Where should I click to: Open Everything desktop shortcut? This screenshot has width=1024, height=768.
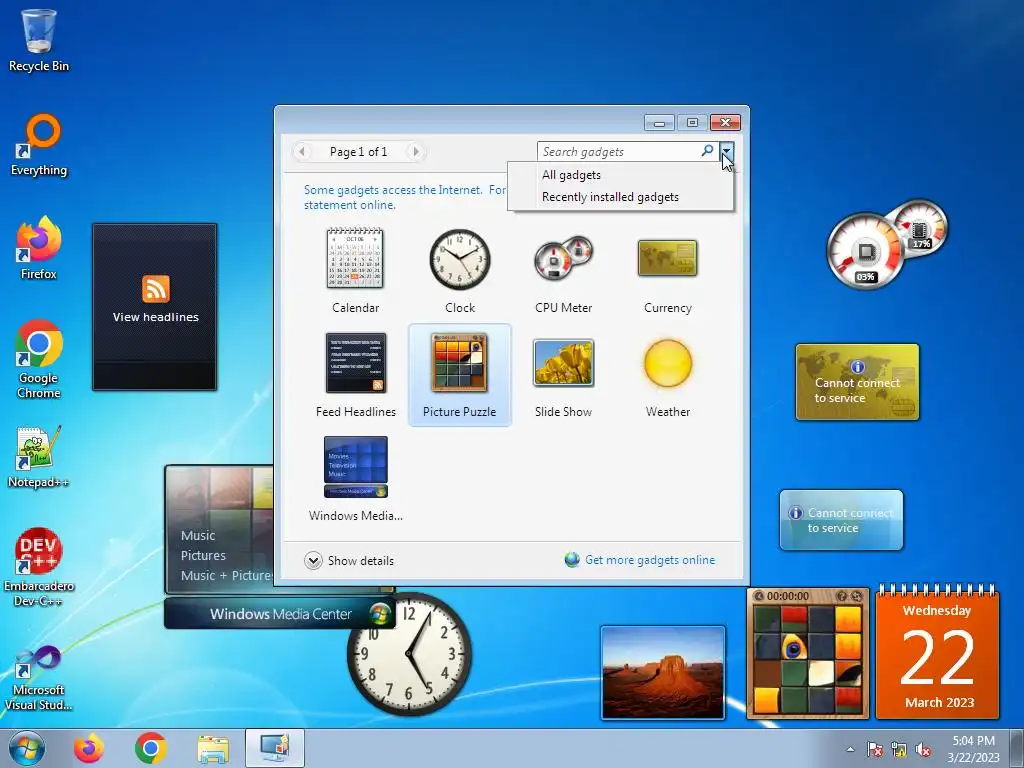[x=39, y=145]
